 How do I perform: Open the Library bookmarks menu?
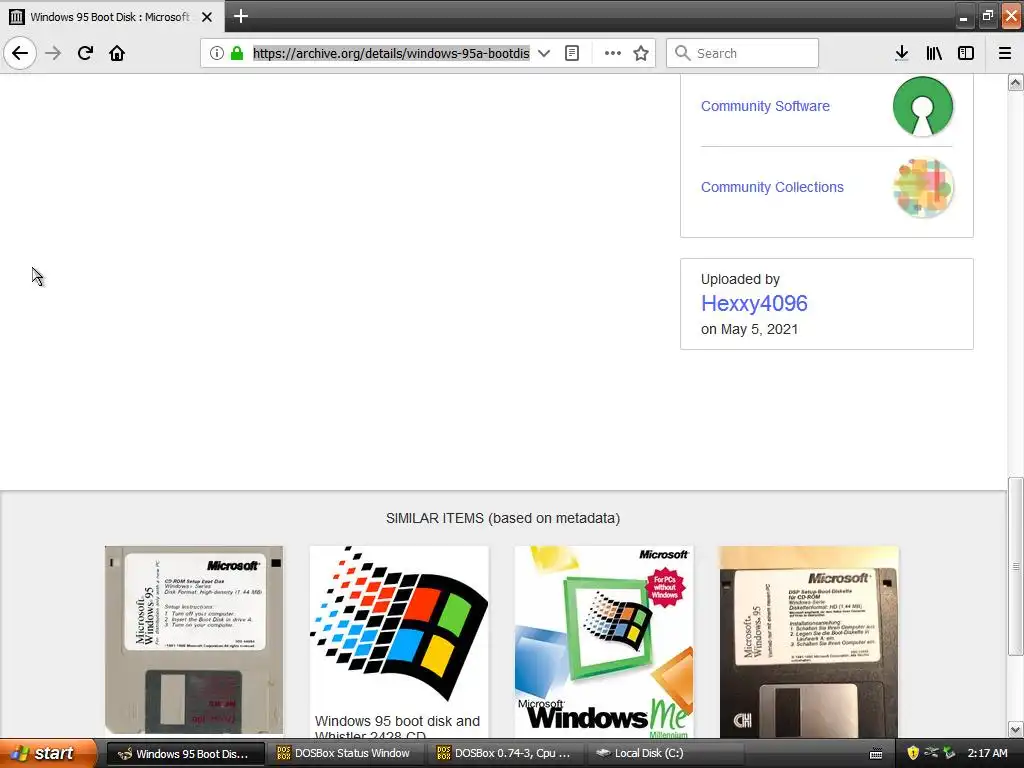pos(934,53)
